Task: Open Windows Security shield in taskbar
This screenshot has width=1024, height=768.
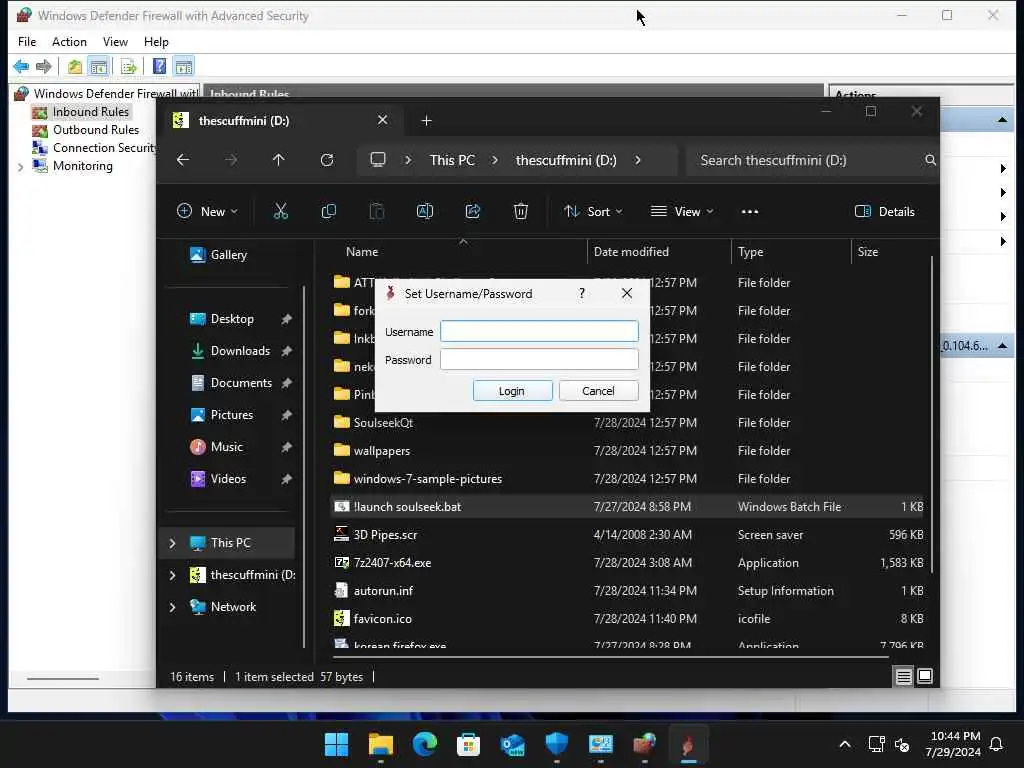Action: [x=556, y=744]
